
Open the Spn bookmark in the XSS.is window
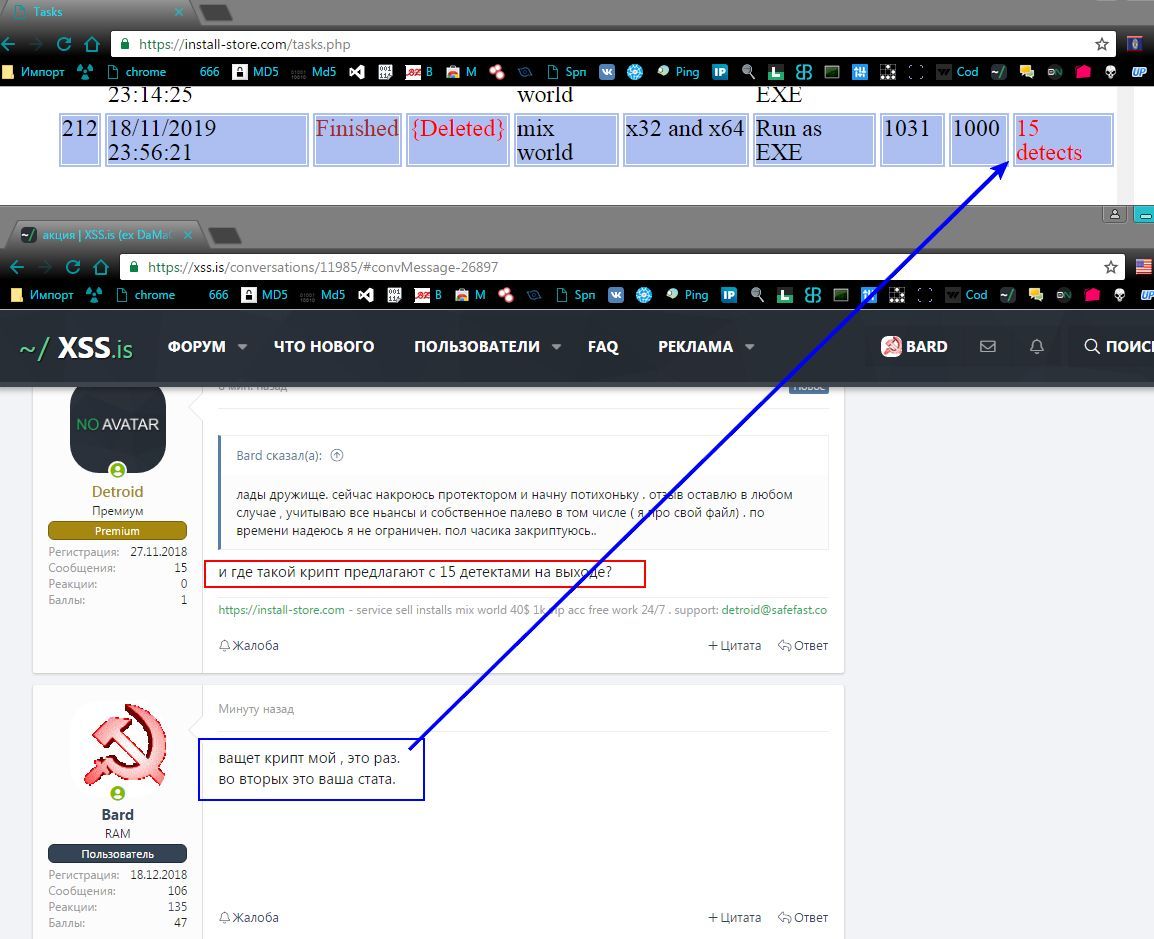576,295
